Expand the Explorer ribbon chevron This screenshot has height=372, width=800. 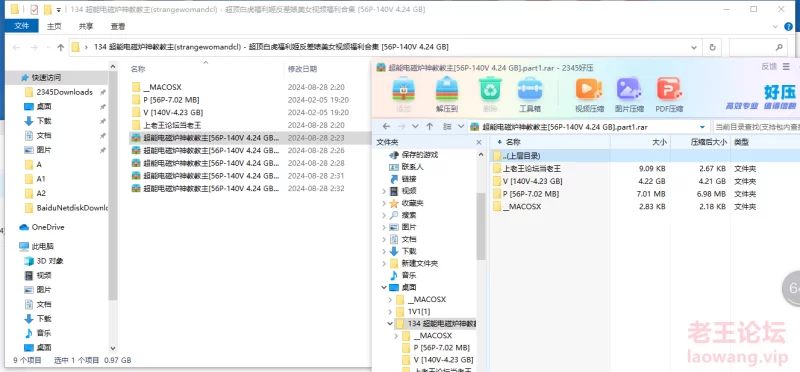pos(776,27)
